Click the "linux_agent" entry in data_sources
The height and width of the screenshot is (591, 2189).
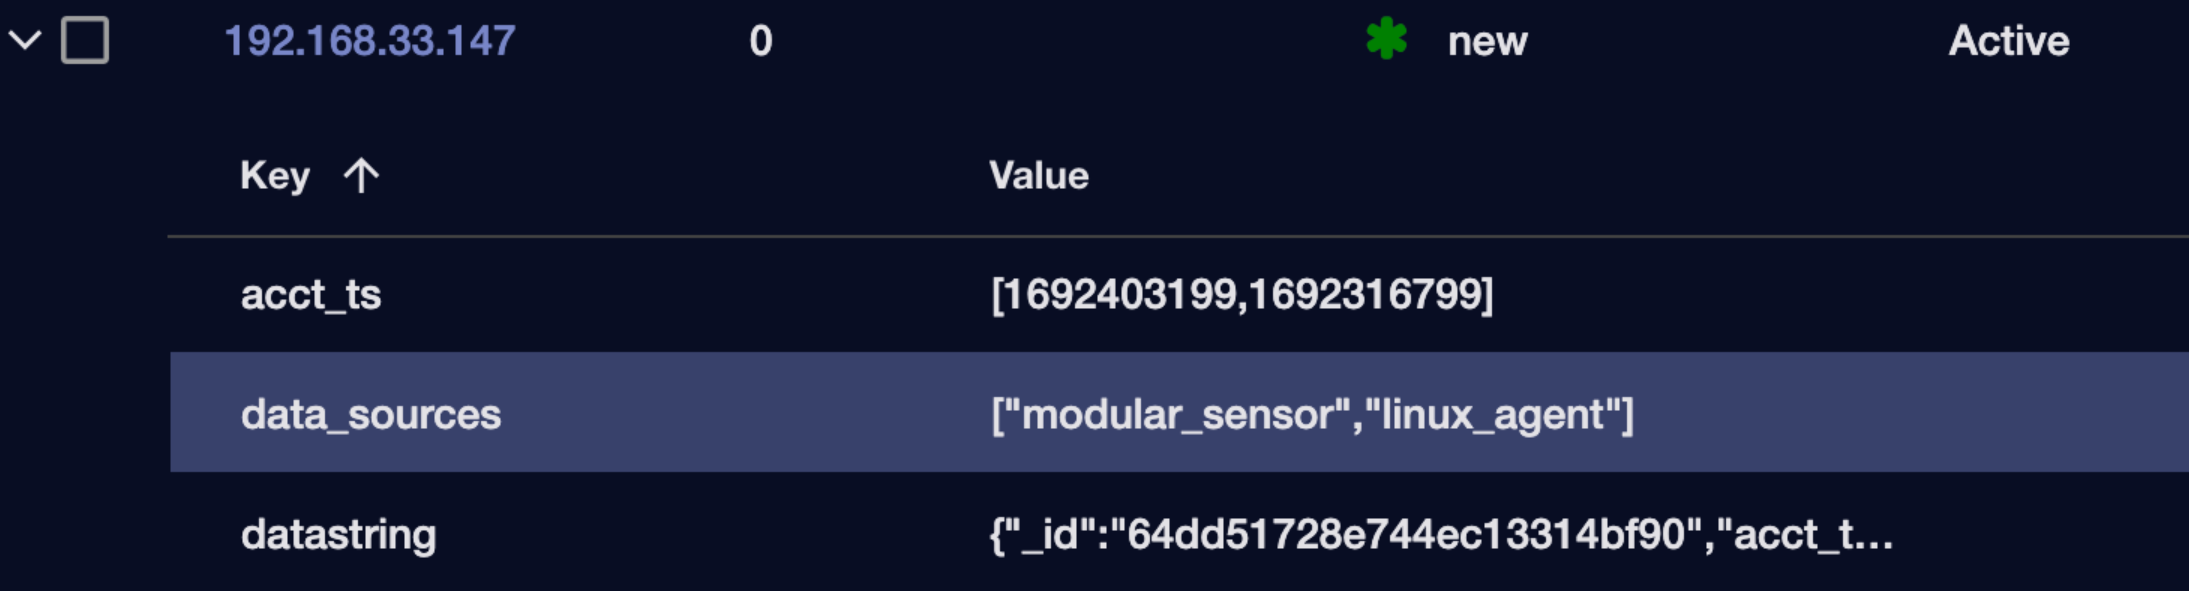coord(1490,414)
